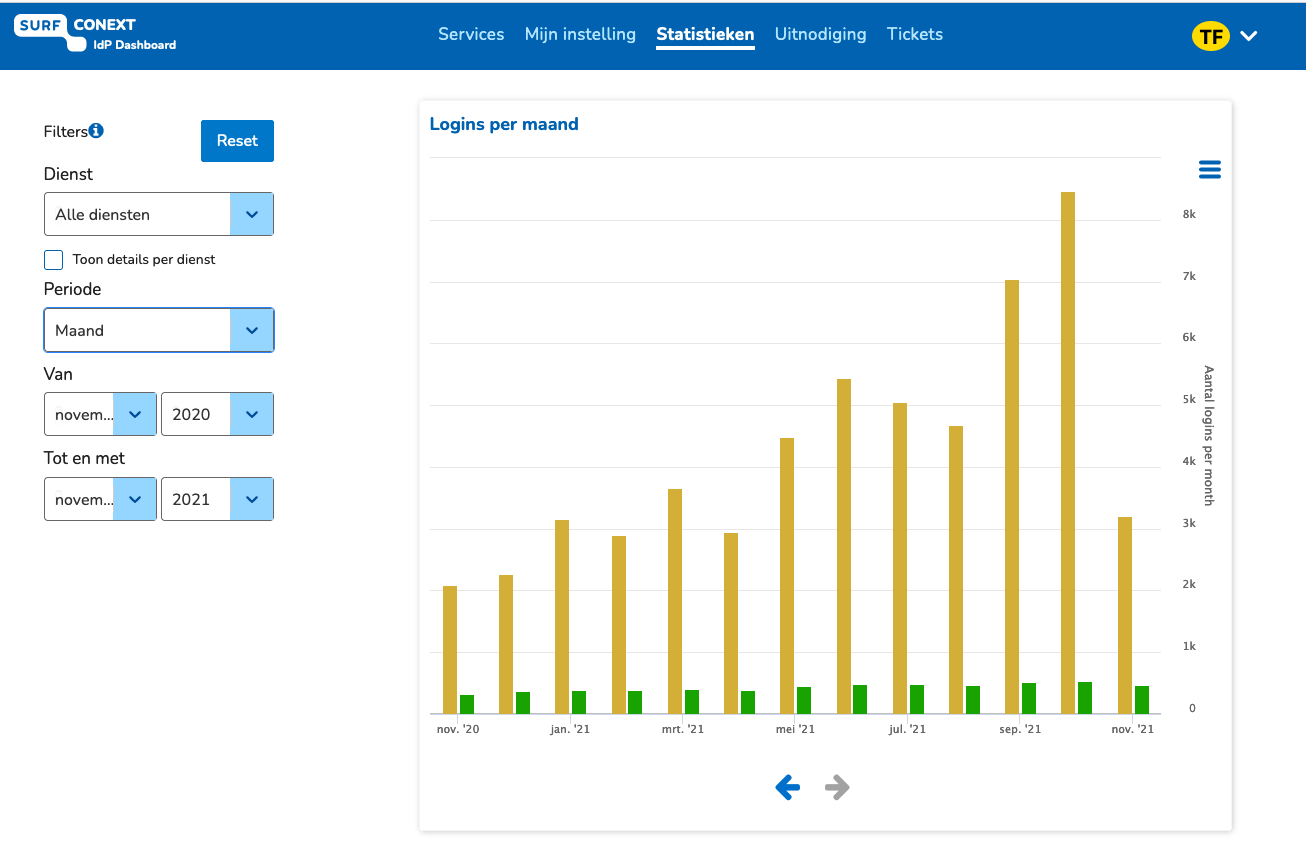Open the Services tab
The height and width of the screenshot is (863, 1306).
click(471, 34)
